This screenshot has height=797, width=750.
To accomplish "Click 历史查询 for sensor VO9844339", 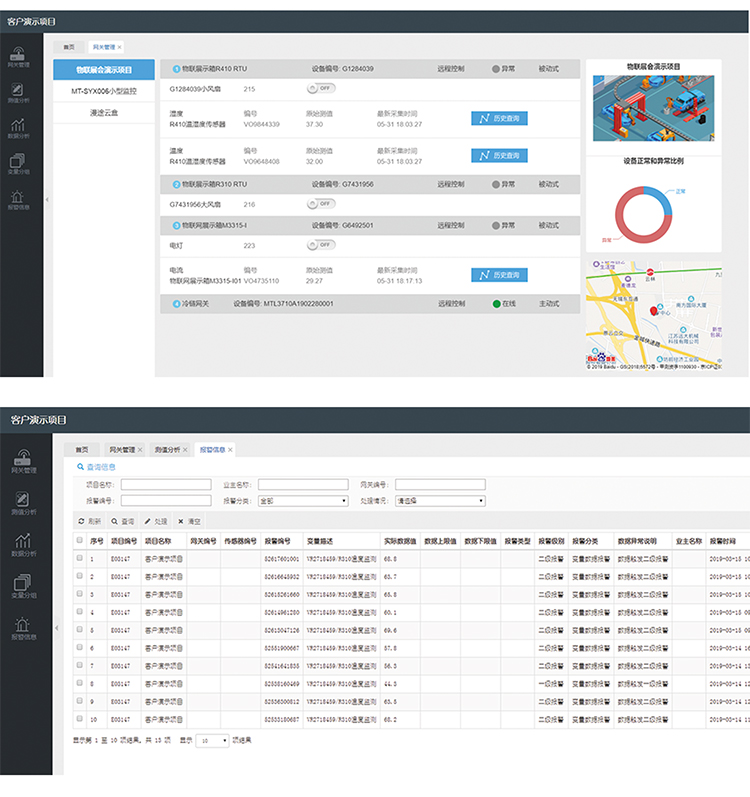I will pos(499,118).
